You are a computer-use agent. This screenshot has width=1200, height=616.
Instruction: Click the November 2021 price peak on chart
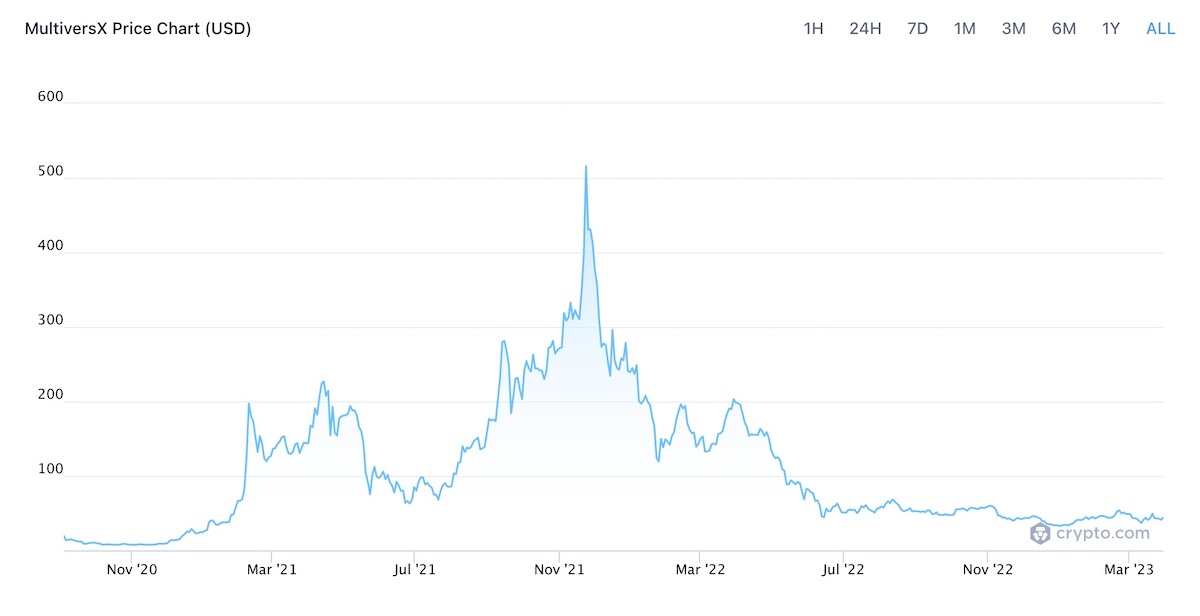[x=586, y=167]
